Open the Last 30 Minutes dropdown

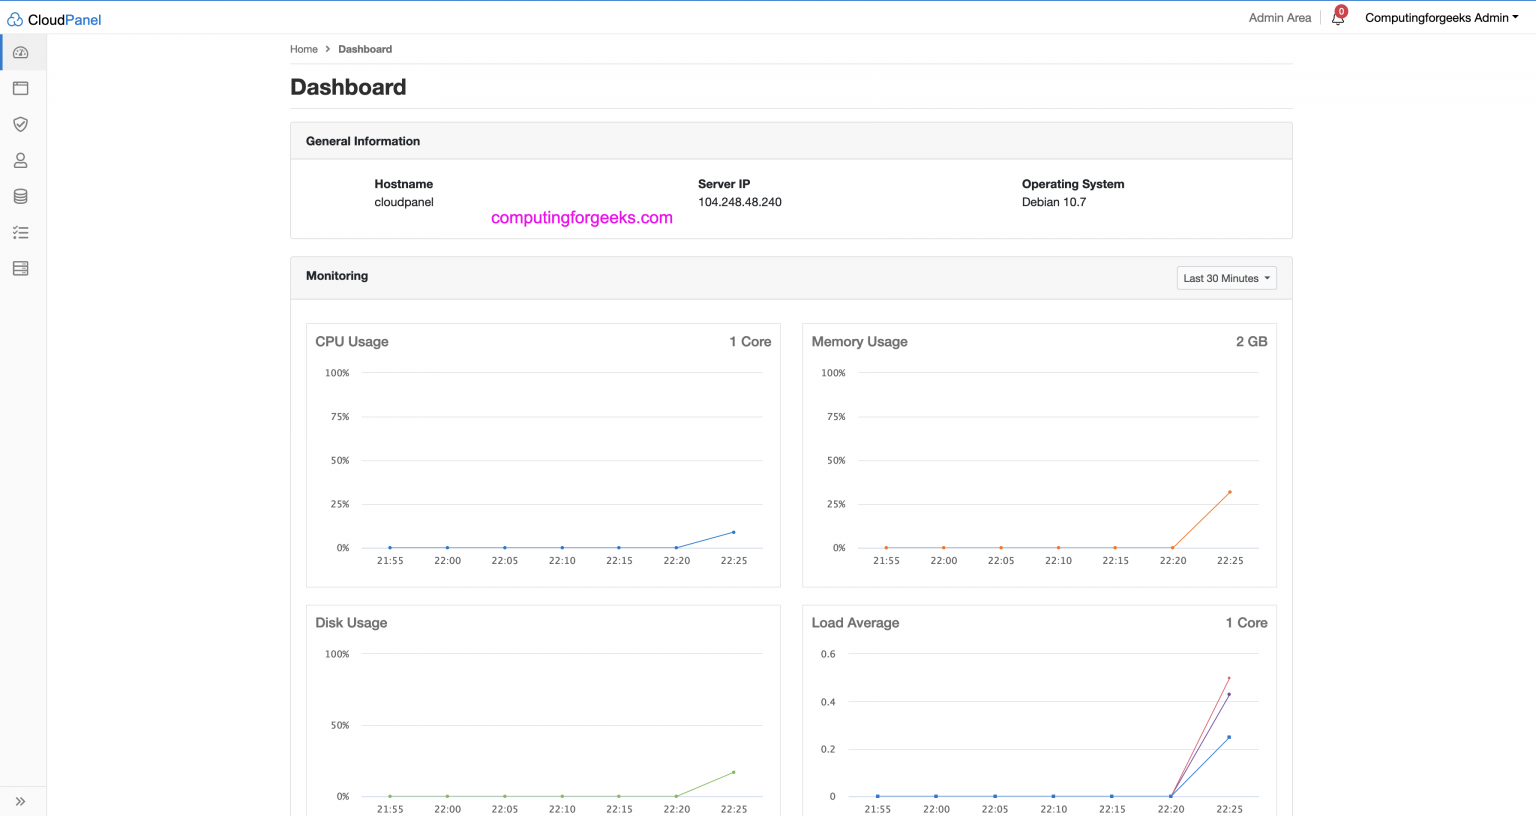coord(1226,278)
